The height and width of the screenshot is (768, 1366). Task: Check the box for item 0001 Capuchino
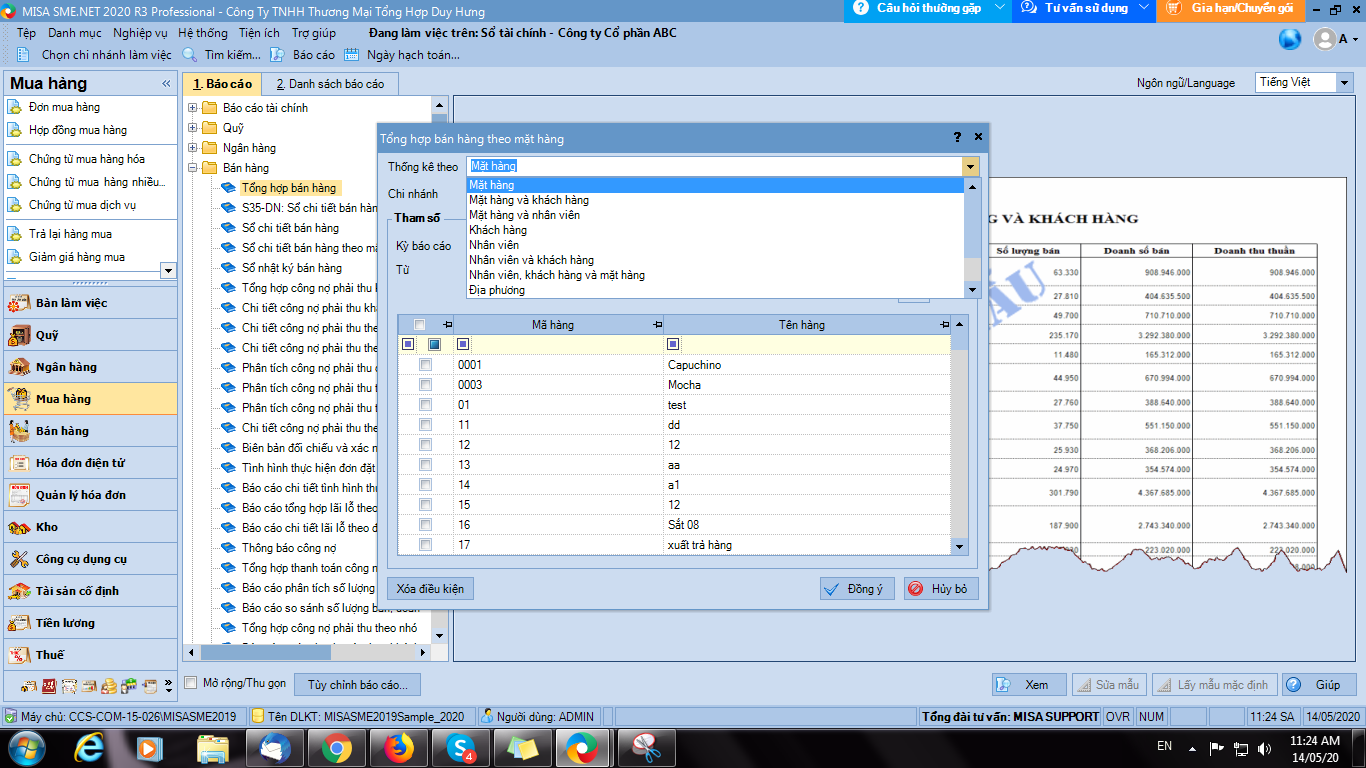coord(426,365)
